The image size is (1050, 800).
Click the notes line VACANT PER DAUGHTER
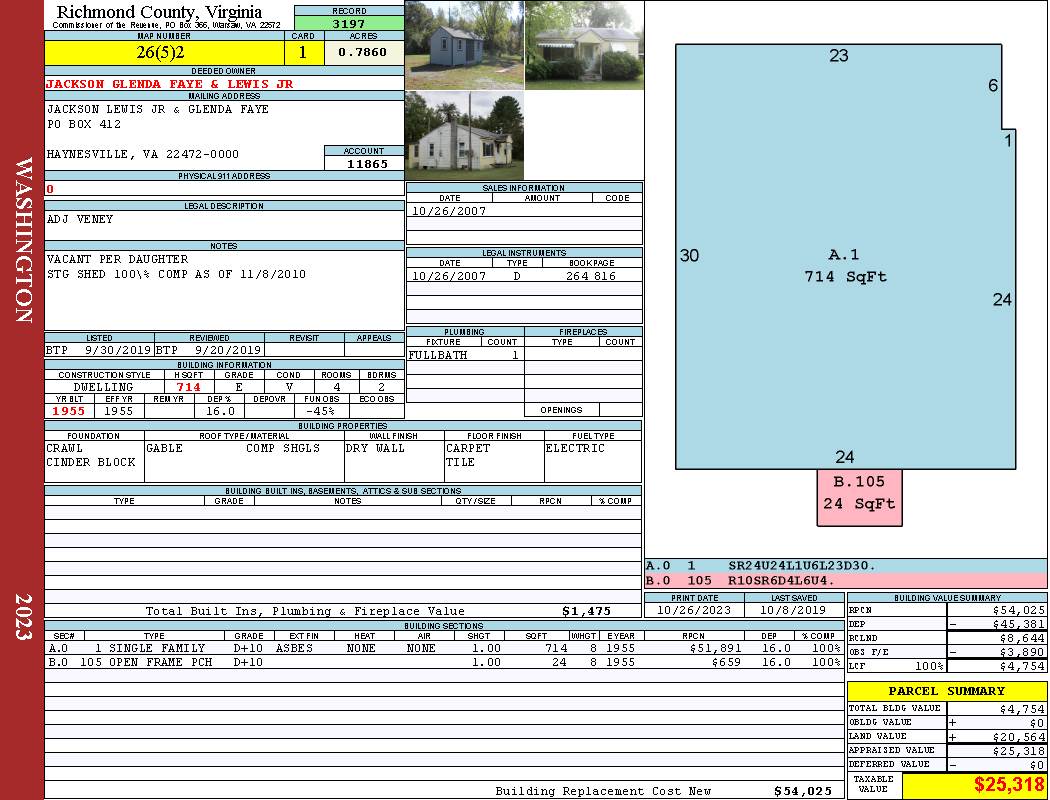click(x=117, y=259)
